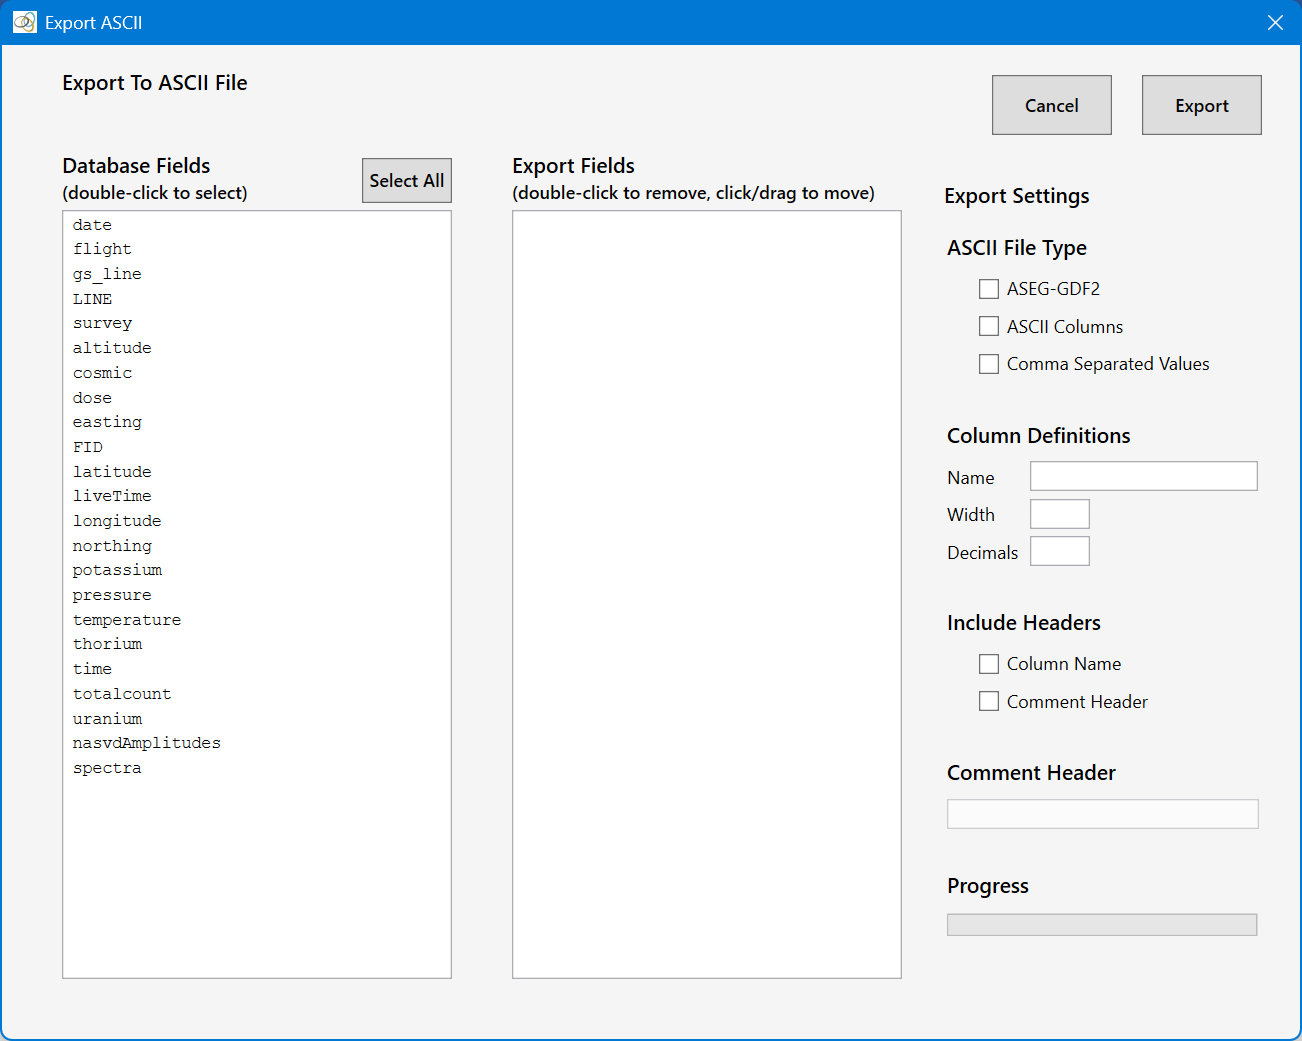The image size is (1302, 1041).
Task: Click the column Name input field
Action: 1144,476
